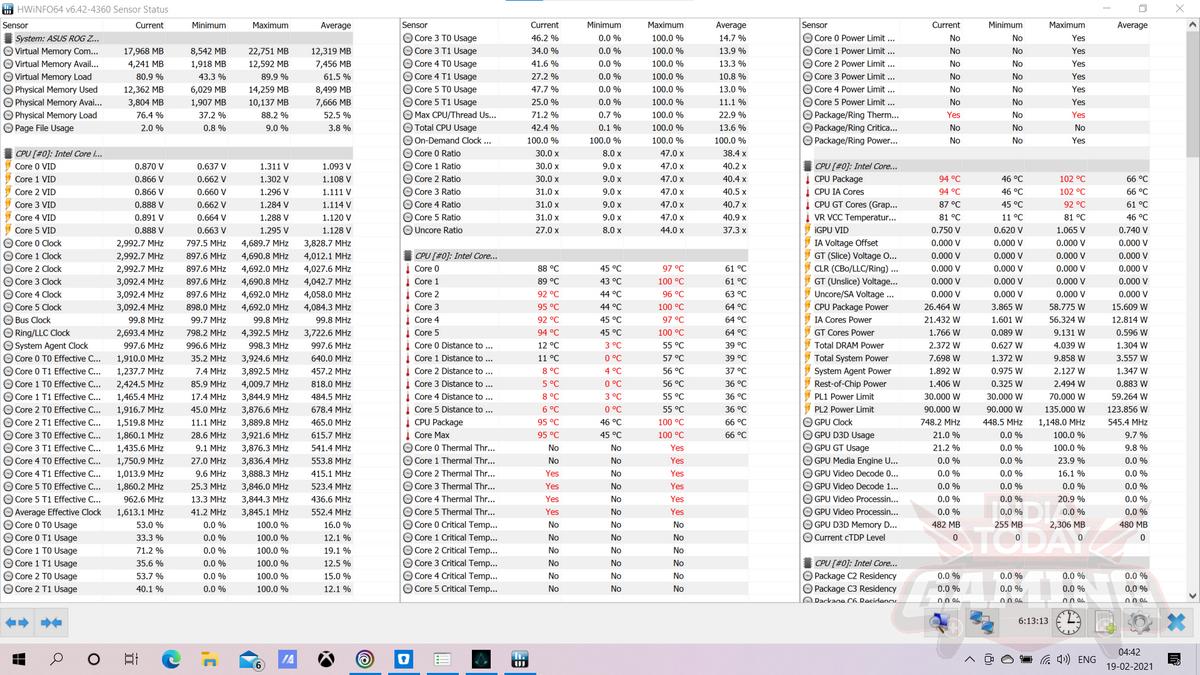Close sensors with the blue X icon
This screenshot has width=1200, height=675.
1178,622
